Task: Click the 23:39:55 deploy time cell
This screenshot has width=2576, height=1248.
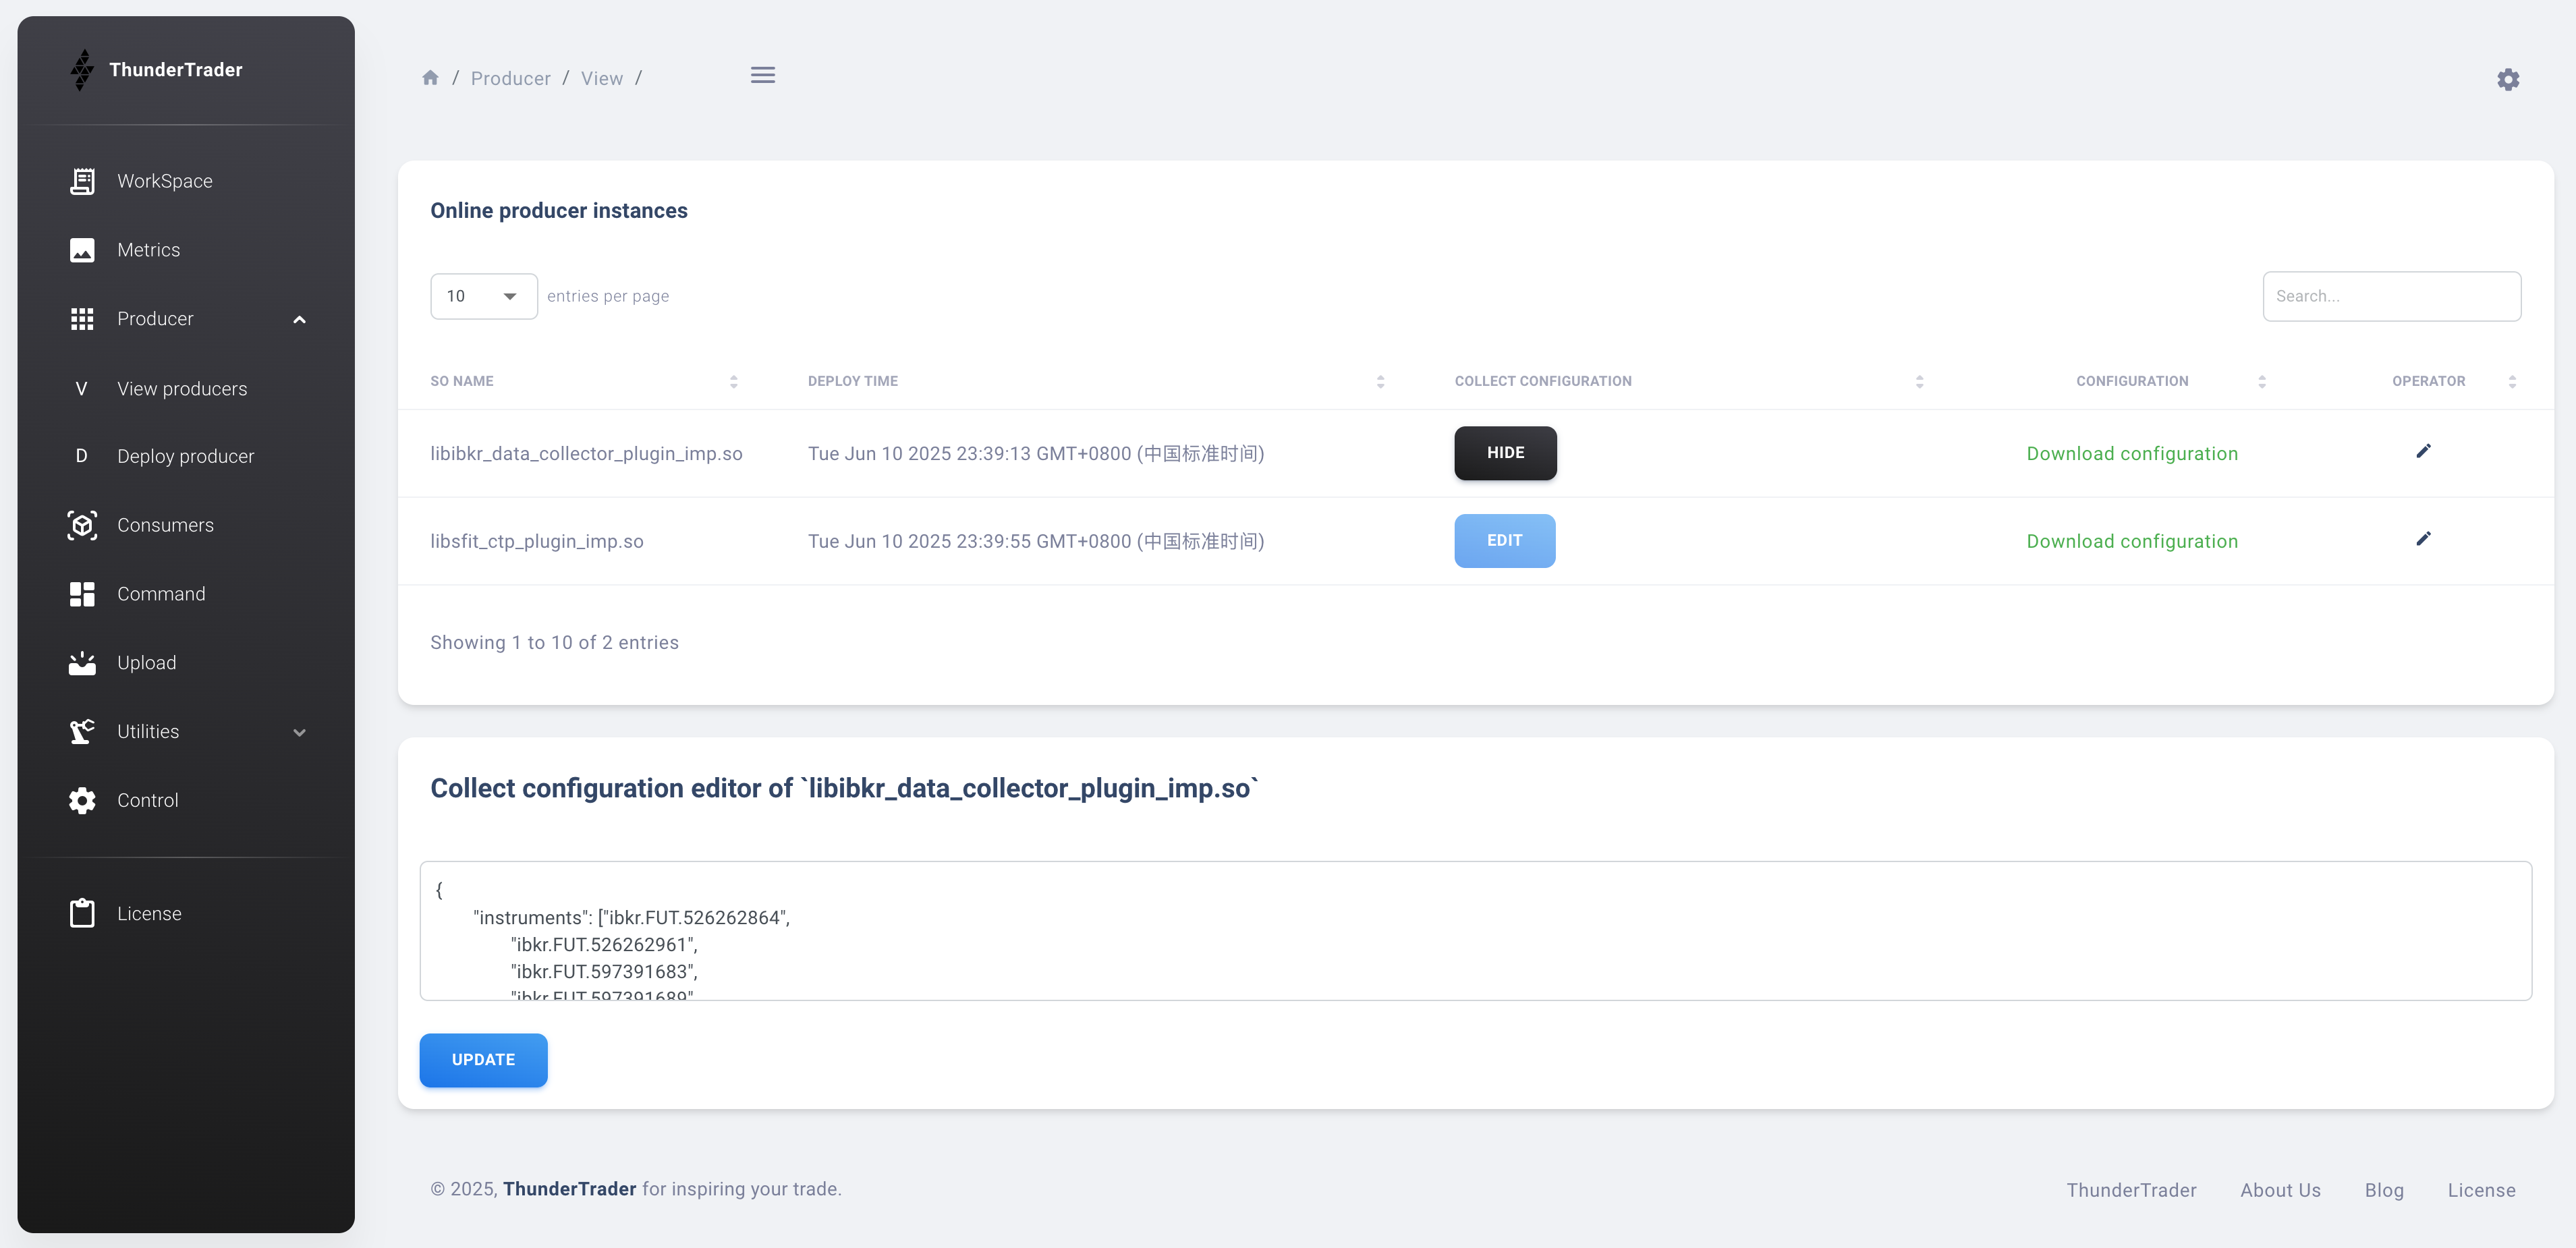Action: point(1036,542)
